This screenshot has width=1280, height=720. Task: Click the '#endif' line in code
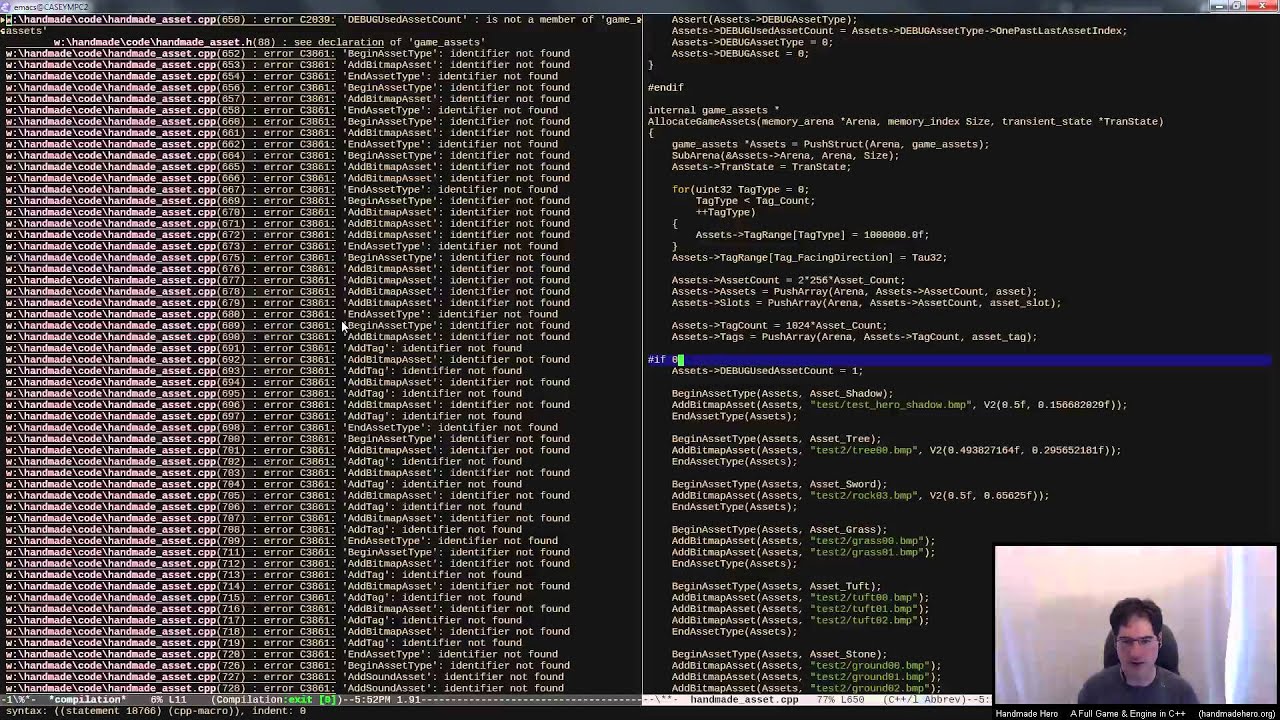[x=665, y=87]
